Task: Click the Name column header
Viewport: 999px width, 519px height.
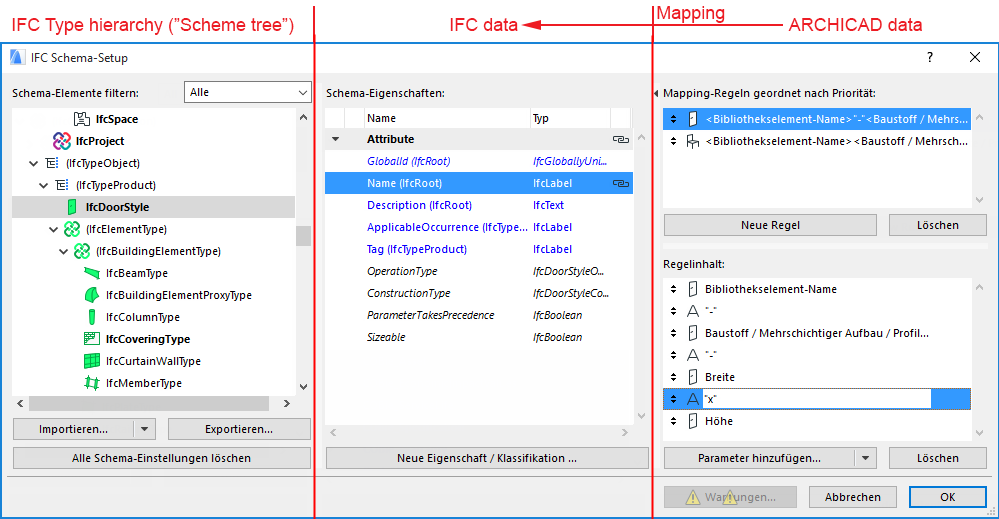Action: [447, 118]
